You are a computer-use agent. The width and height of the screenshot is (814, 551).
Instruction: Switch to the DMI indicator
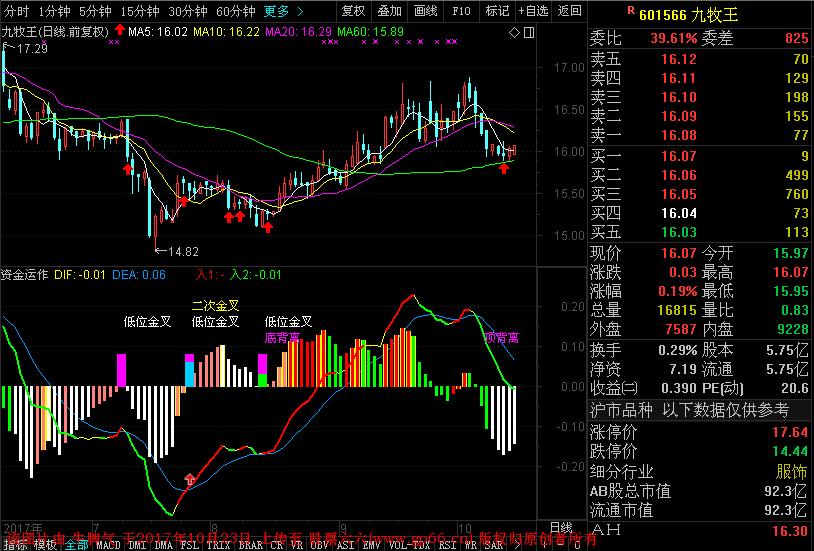coord(137,545)
